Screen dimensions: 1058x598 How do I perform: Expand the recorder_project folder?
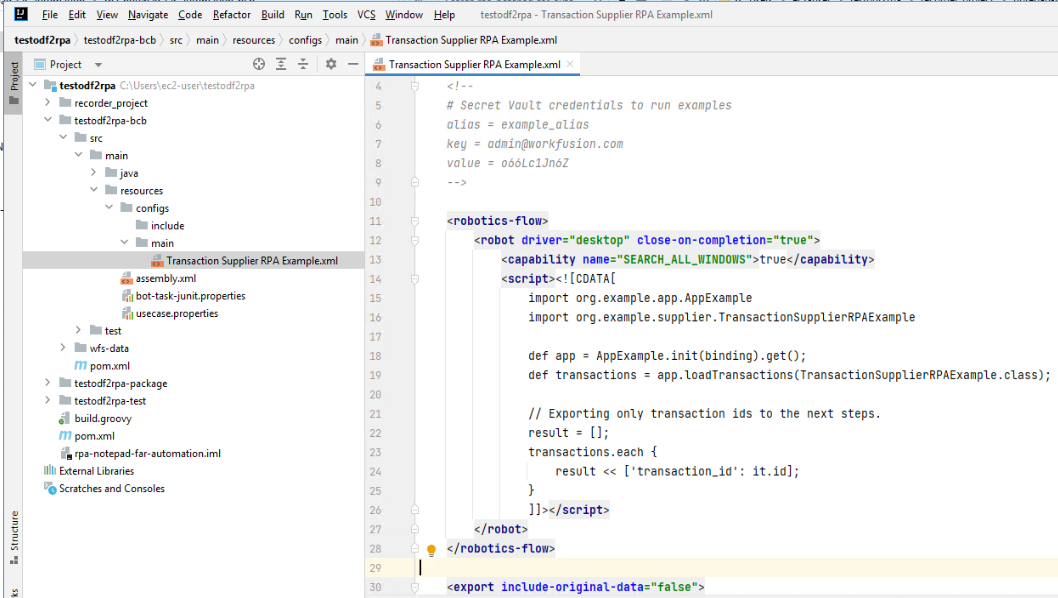[x=47, y=102]
